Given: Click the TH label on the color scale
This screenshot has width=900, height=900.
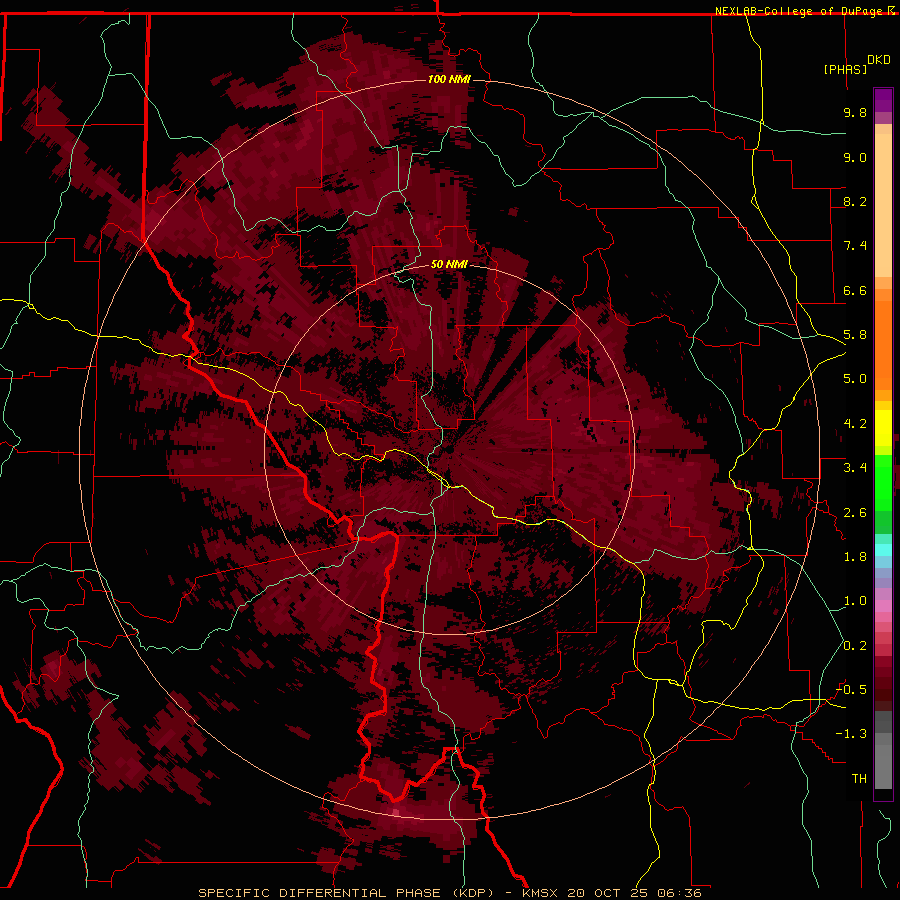Looking at the screenshot, I should click(x=859, y=779).
